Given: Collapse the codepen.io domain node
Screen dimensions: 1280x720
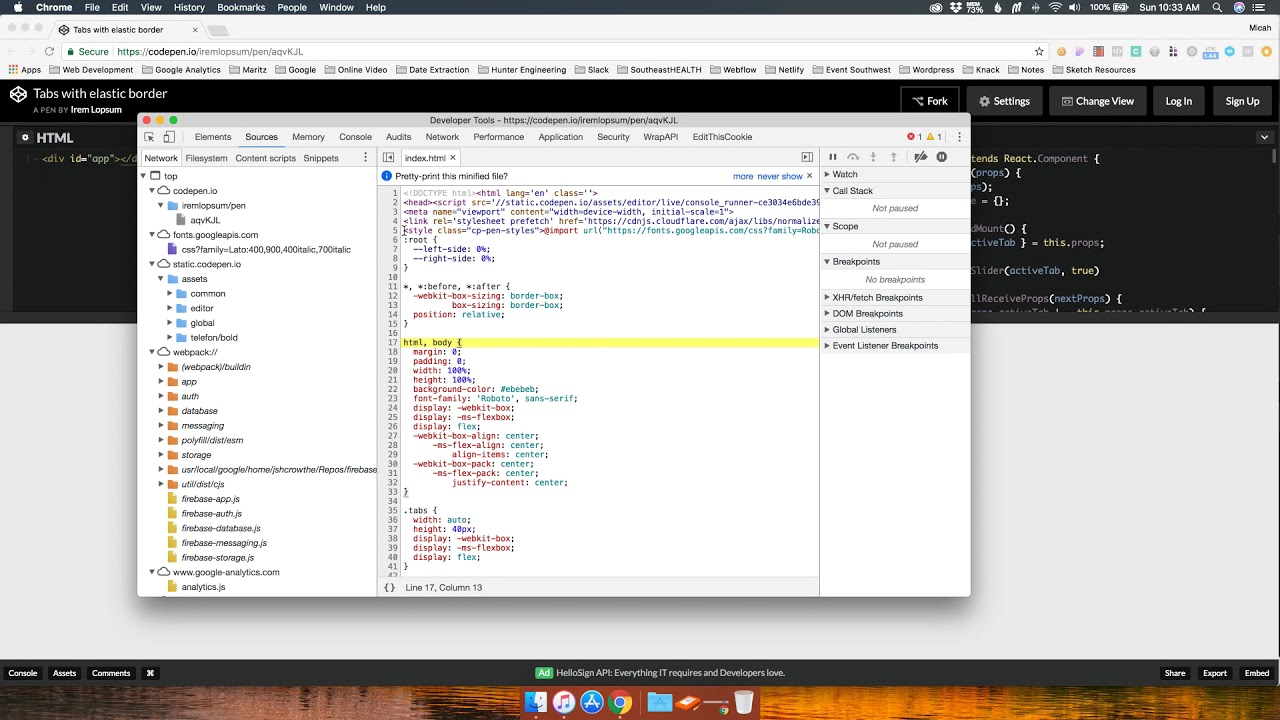Looking at the screenshot, I should pos(152,191).
